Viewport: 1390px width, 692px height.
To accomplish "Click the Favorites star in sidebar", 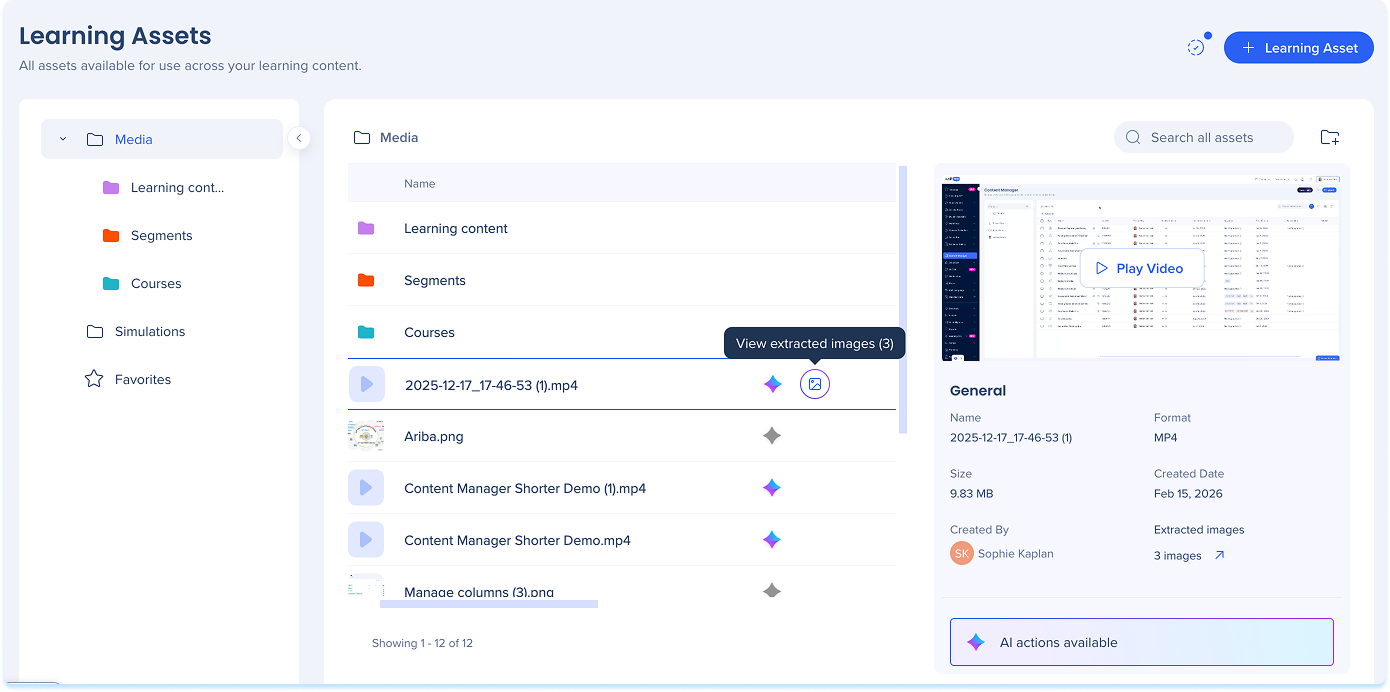I will click(x=94, y=379).
